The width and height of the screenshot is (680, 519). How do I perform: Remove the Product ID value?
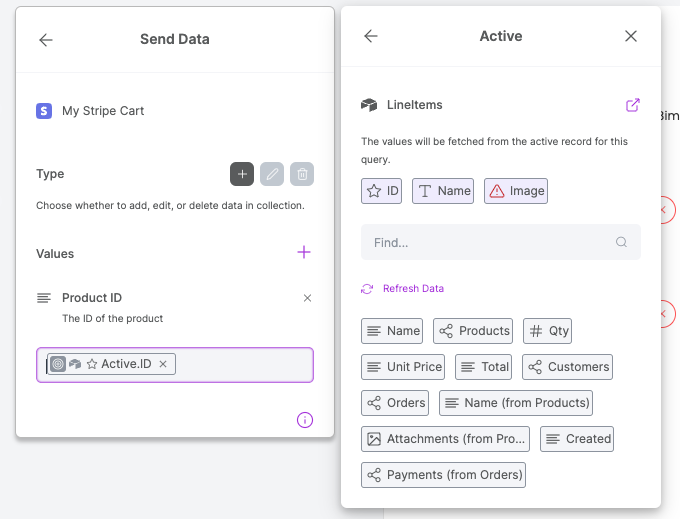pos(307,298)
